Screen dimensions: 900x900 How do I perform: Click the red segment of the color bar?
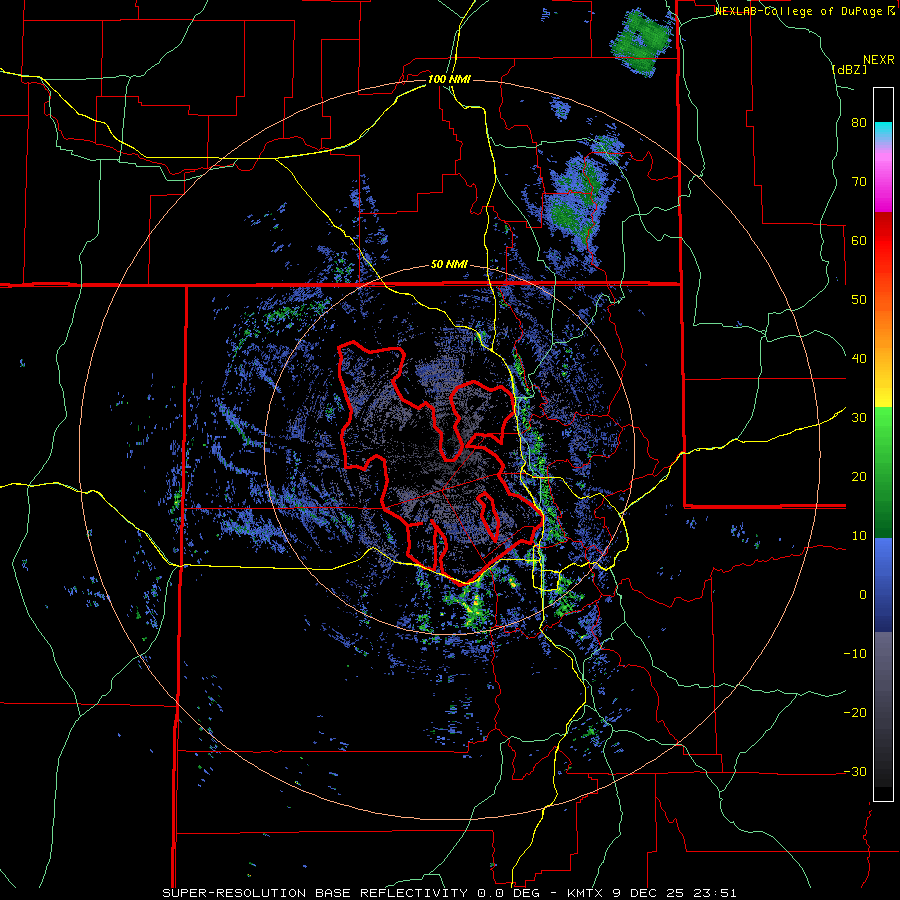883,241
